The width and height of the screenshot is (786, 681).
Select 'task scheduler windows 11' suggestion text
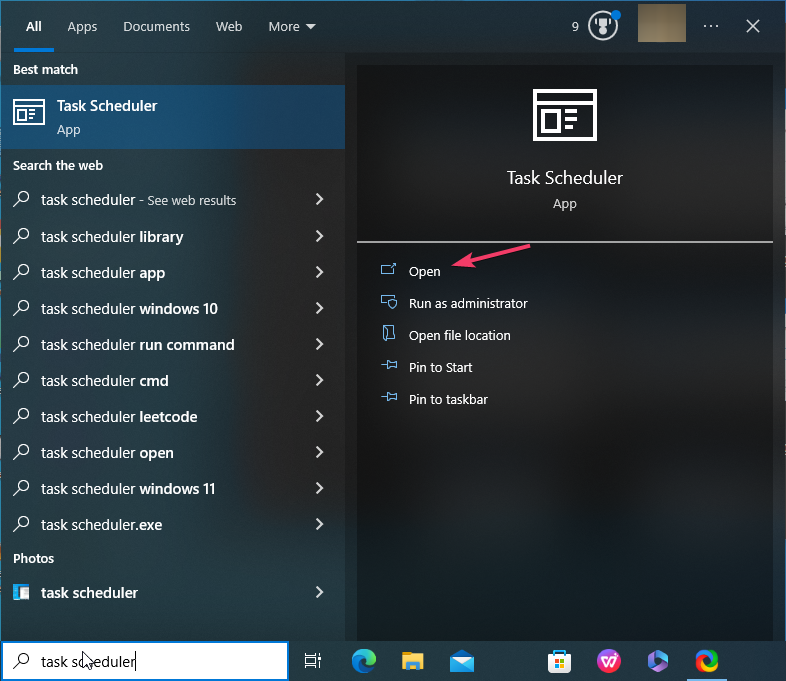pyautogui.click(x=128, y=489)
